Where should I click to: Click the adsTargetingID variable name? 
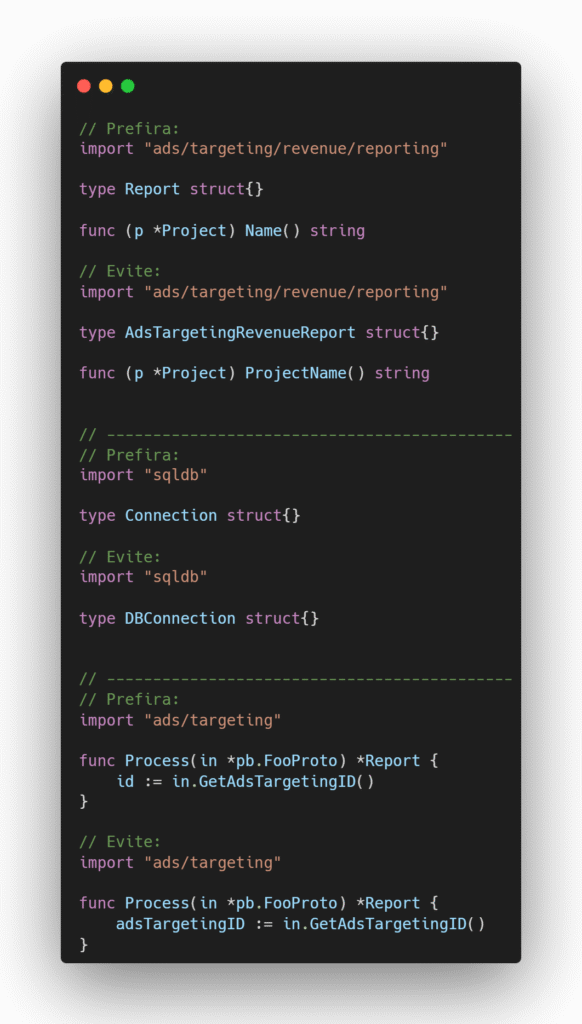180,924
